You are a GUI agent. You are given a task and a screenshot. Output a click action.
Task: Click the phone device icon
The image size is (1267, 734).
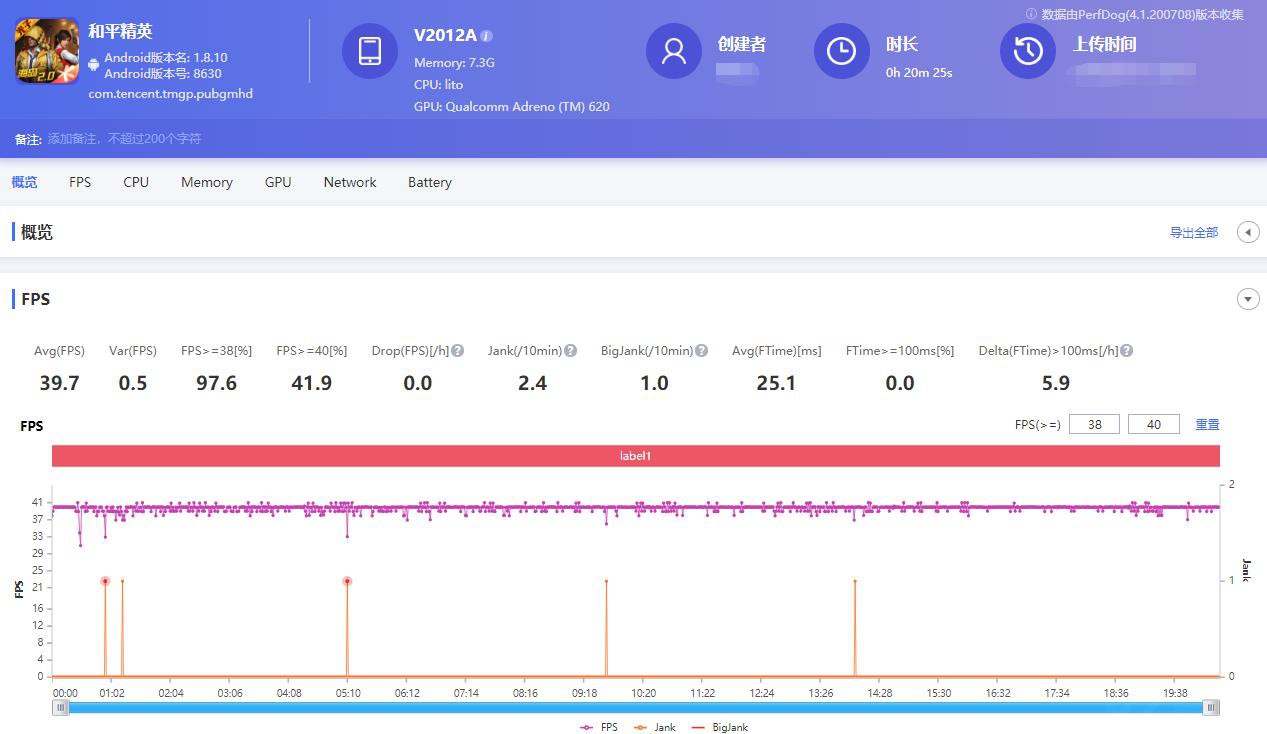[369, 51]
